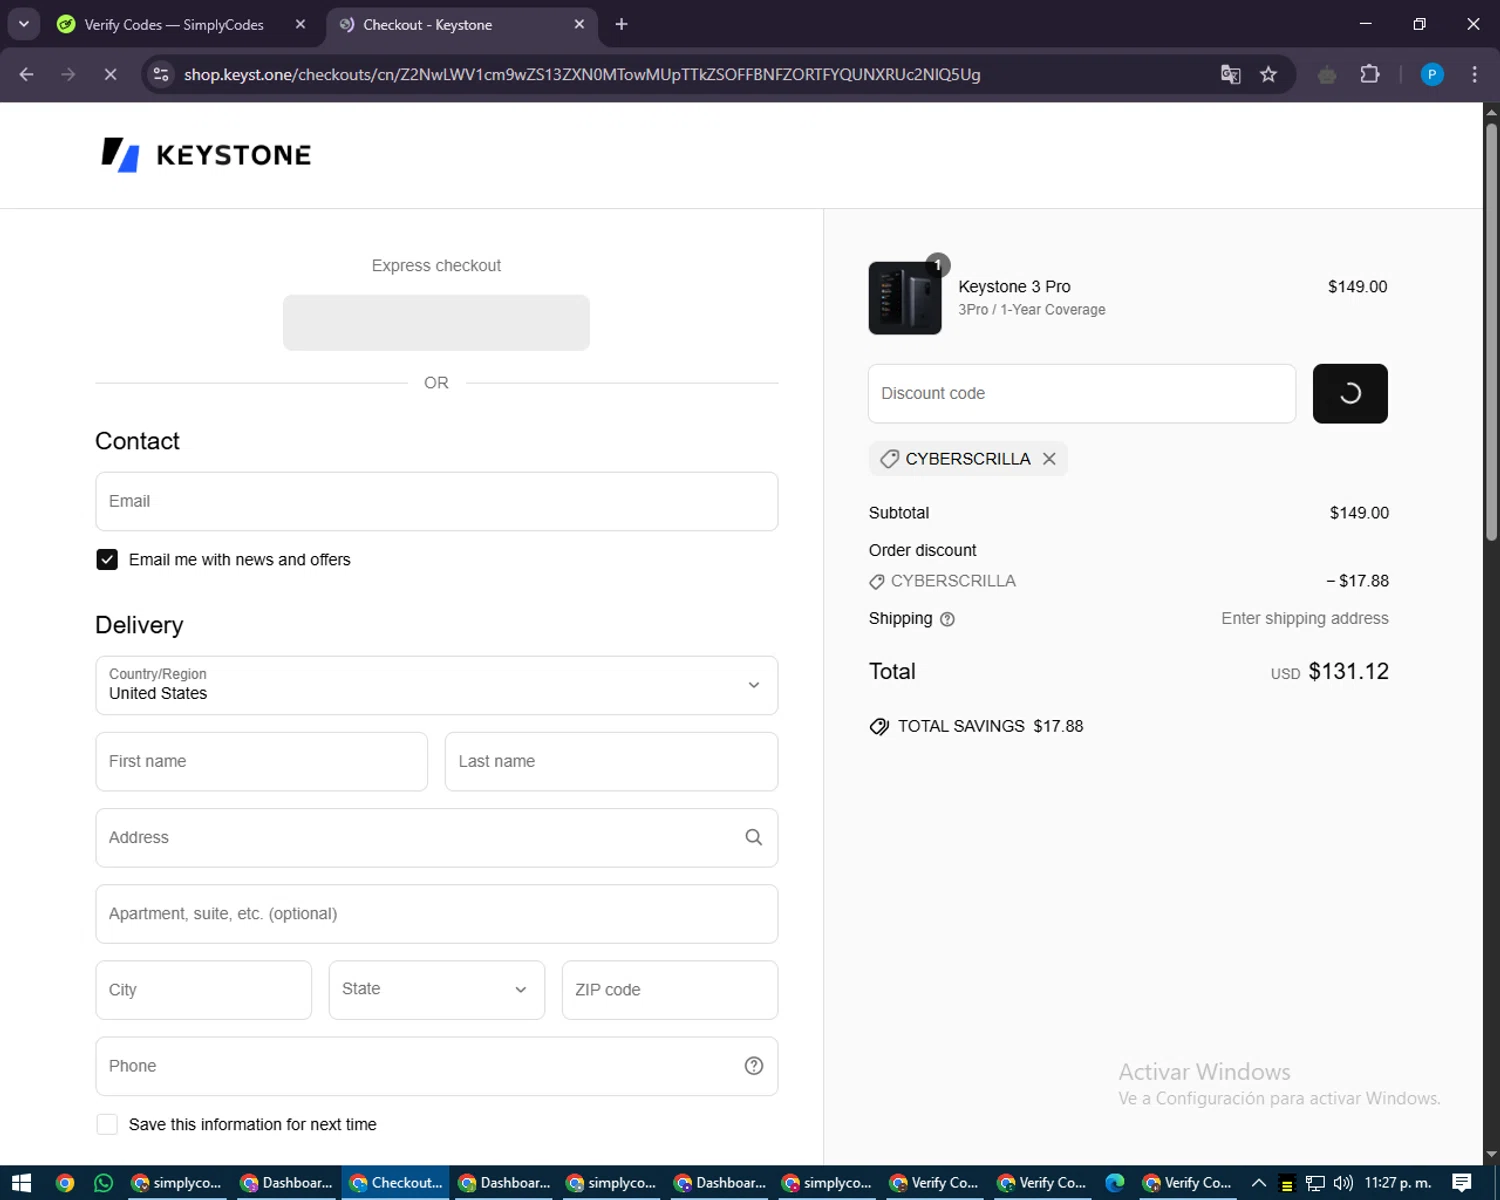The height and width of the screenshot is (1200, 1500).
Task: Click the Email input field
Action: pos(437,501)
